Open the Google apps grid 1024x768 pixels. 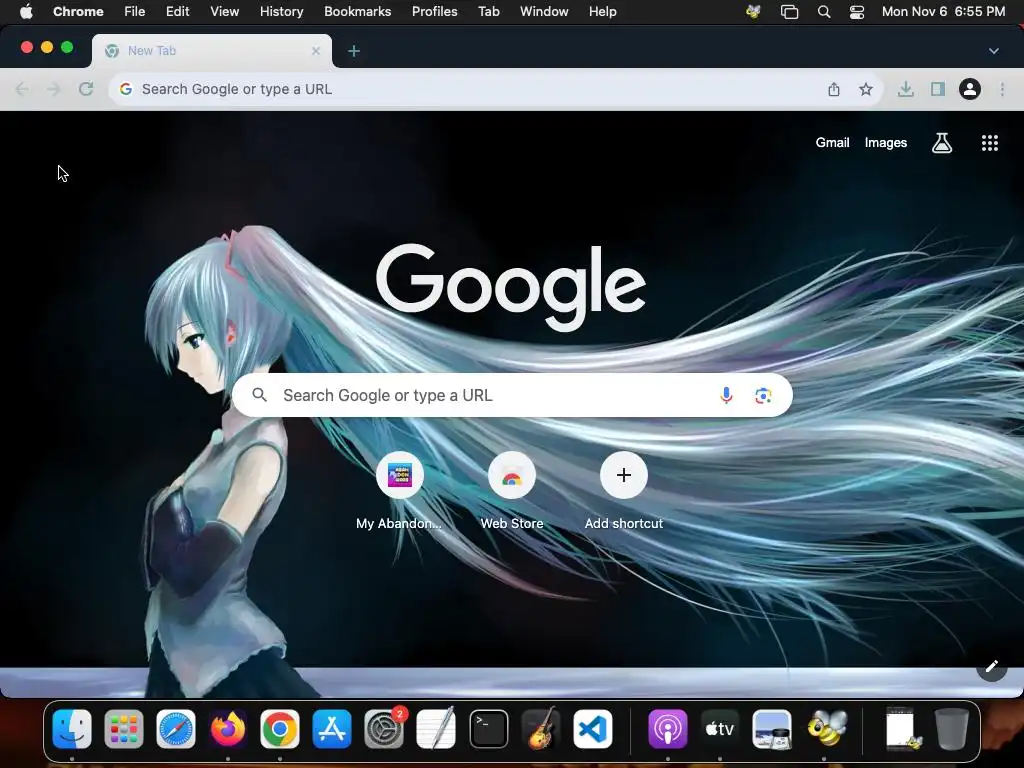click(990, 142)
